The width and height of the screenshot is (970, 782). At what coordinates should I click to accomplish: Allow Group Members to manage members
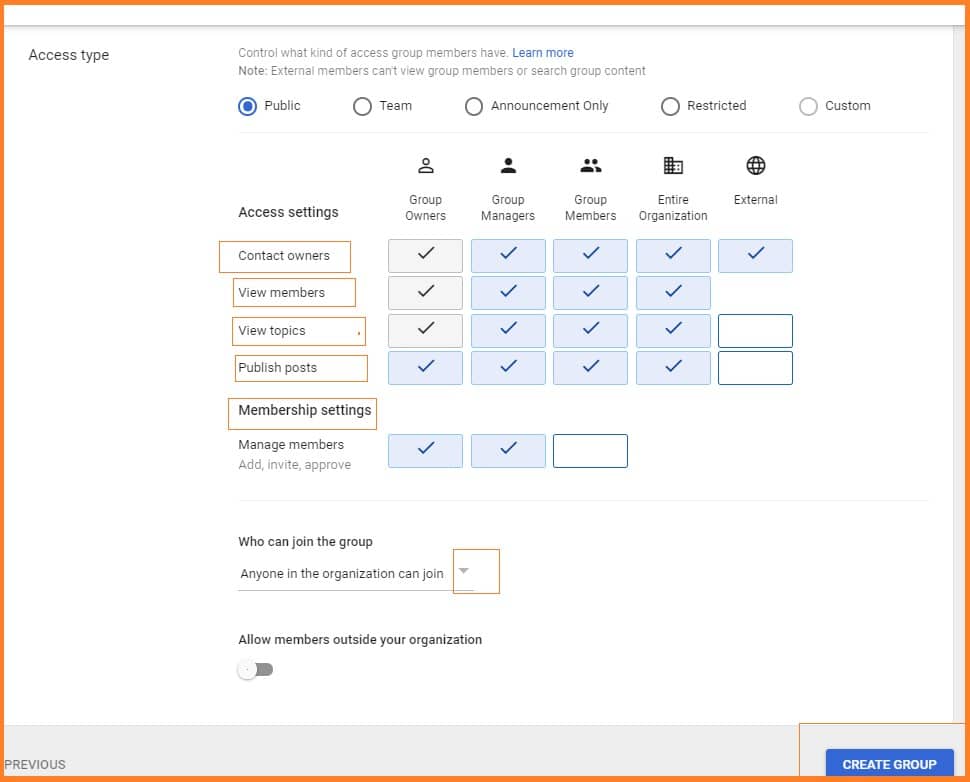[x=590, y=451]
